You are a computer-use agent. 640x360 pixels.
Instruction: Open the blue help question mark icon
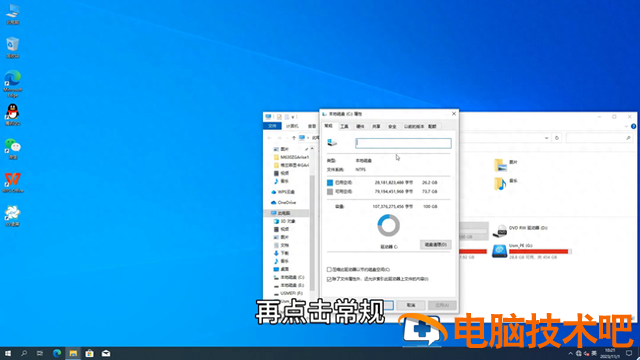(633, 127)
